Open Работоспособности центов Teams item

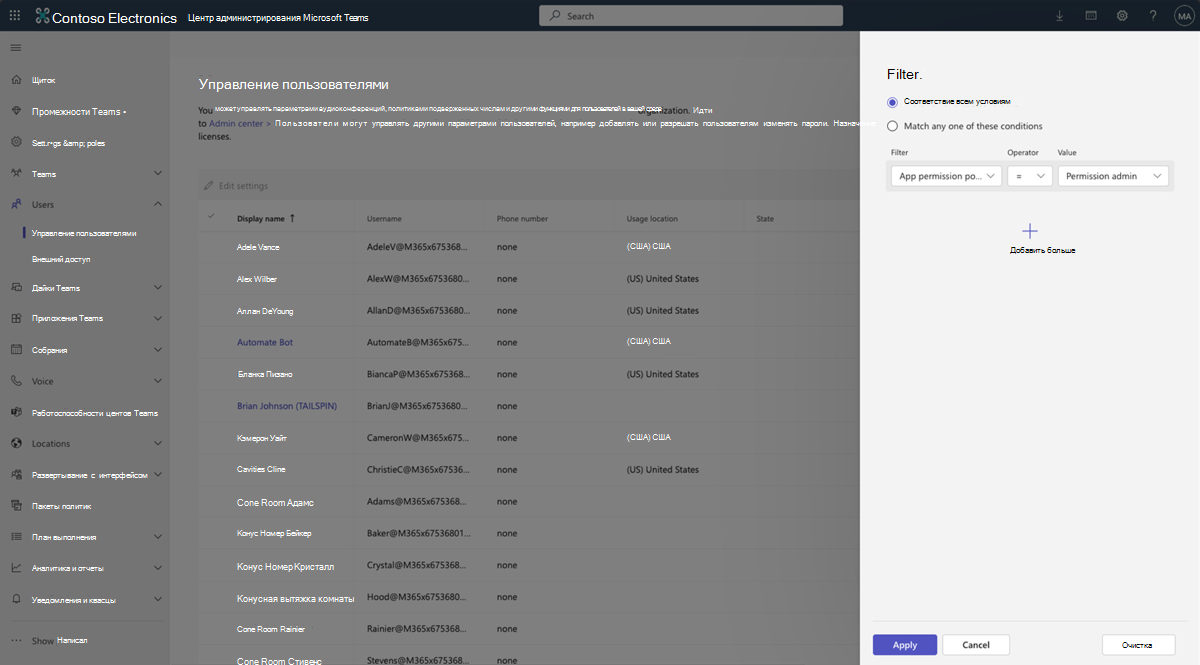click(x=95, y=412)
